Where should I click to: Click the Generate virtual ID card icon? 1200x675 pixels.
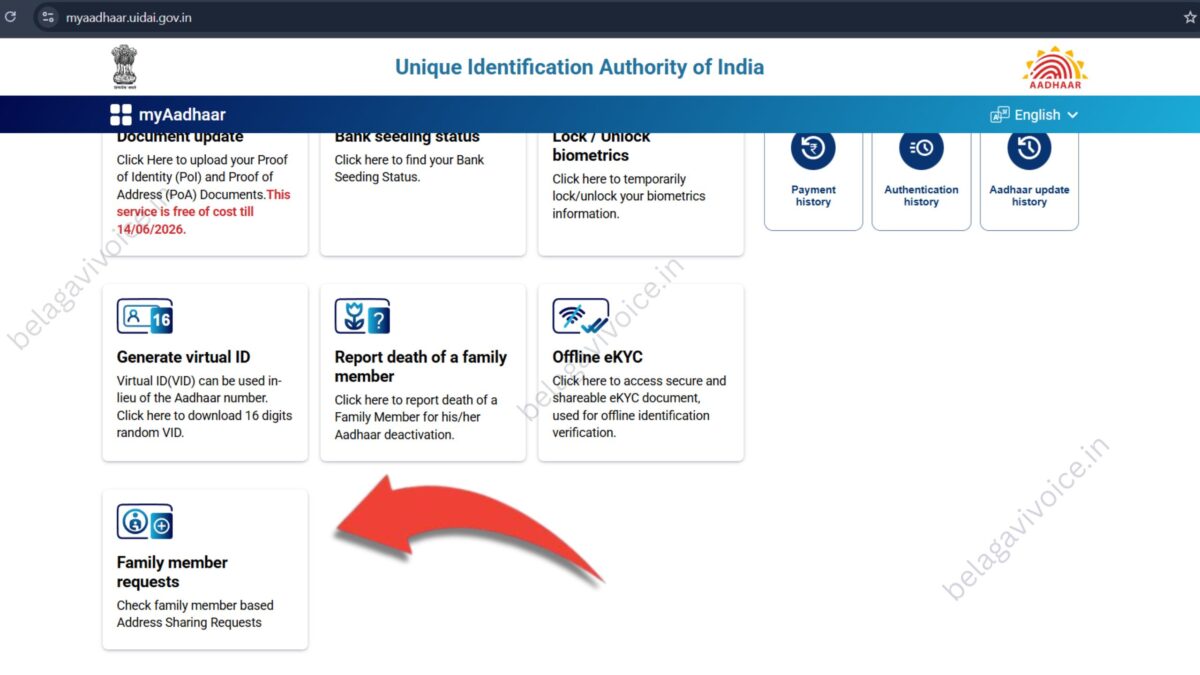[x=145, y=317]
